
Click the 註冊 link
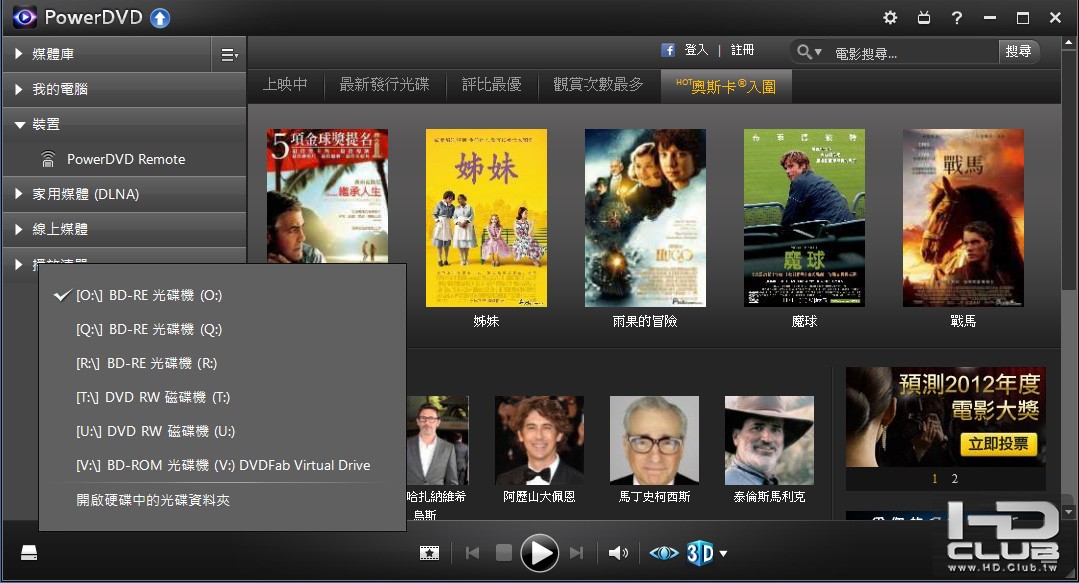[x=743, y=50]
